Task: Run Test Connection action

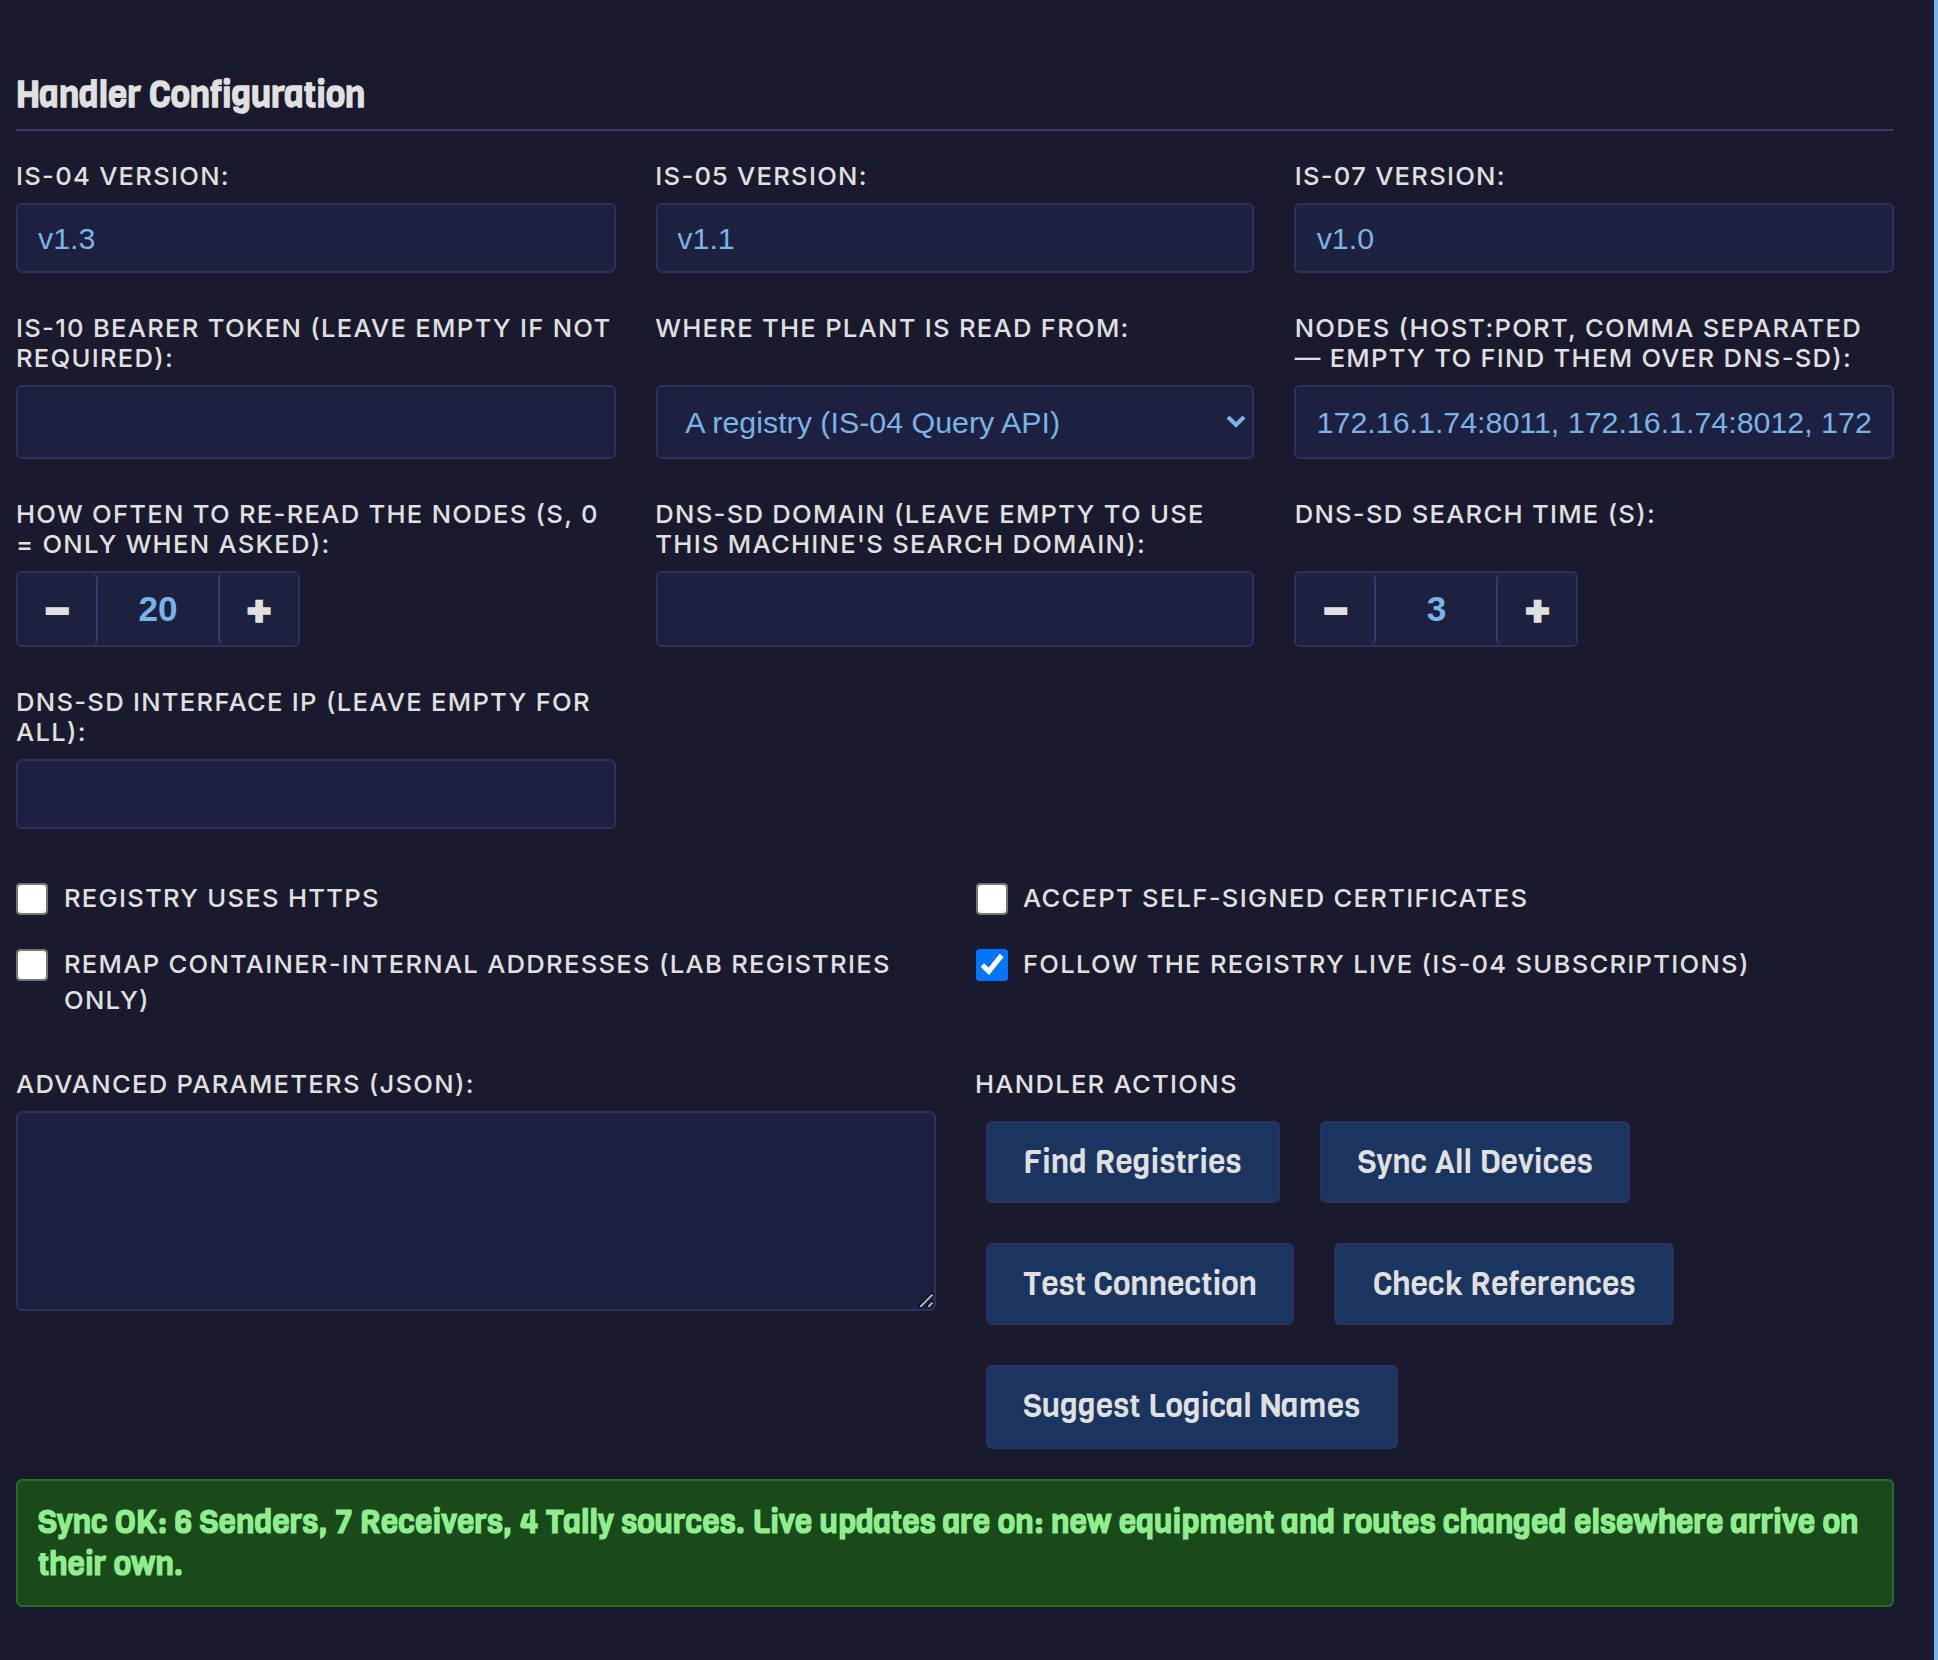Action: point(1139,1283)
